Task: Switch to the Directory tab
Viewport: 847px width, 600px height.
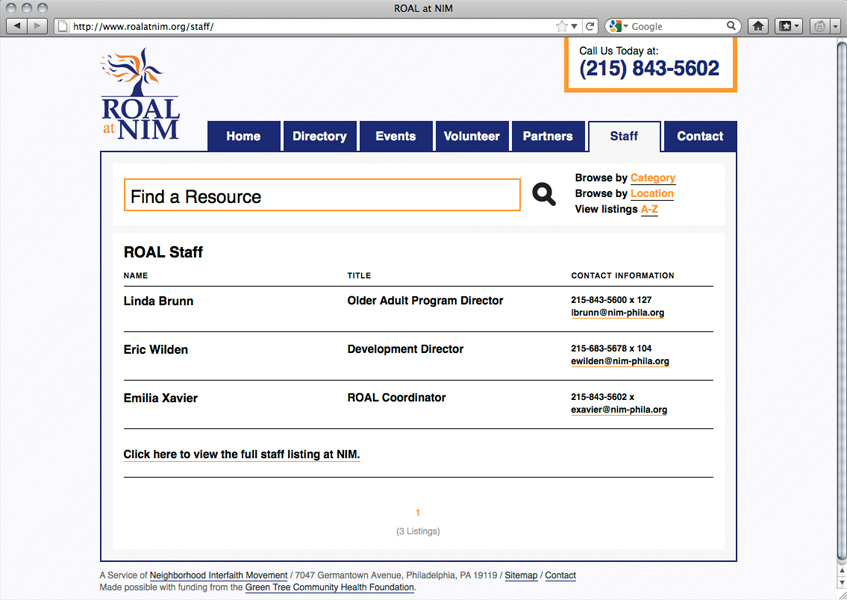Action: point(319,136)
